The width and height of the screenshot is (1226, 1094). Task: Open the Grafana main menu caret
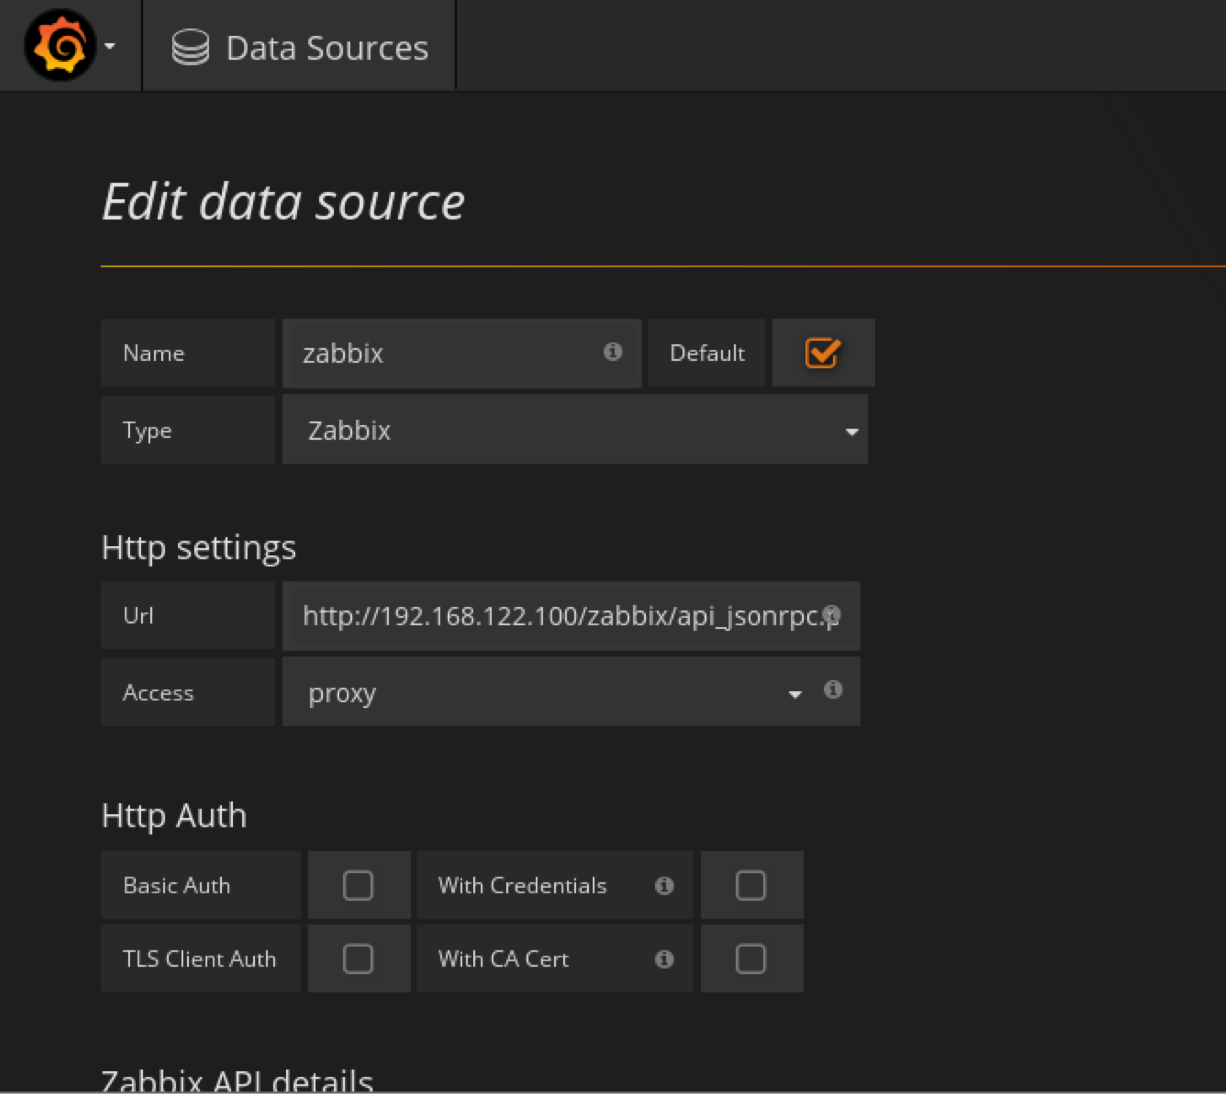click(x=110, y=47)
